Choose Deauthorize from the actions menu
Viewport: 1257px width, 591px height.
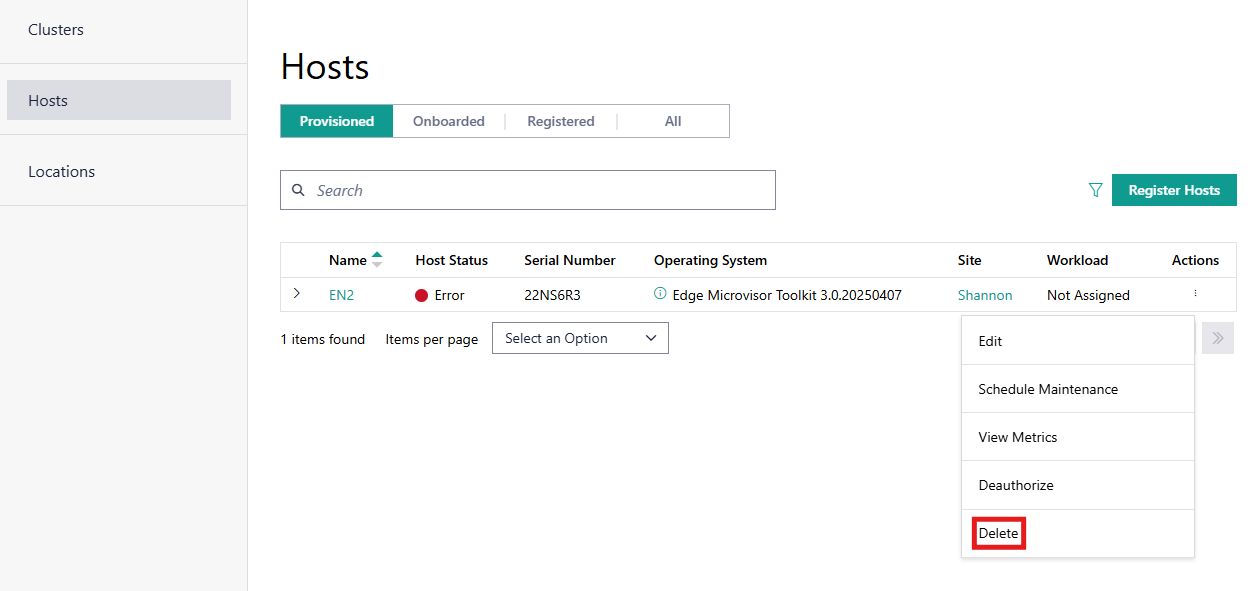click(x=1016, y=485)
